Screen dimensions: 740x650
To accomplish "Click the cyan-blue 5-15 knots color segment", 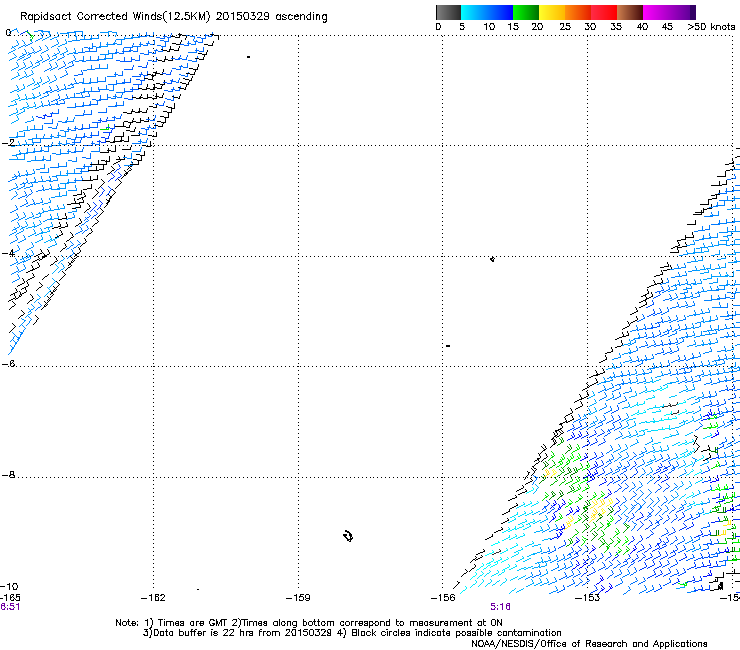I will click(487, 12).
